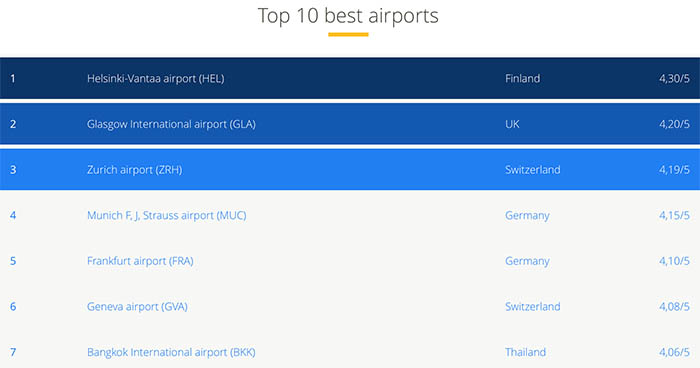700x368 pixels.
Task: Click the 4,15/5 rating for Munich
Action: click(674, 215)
